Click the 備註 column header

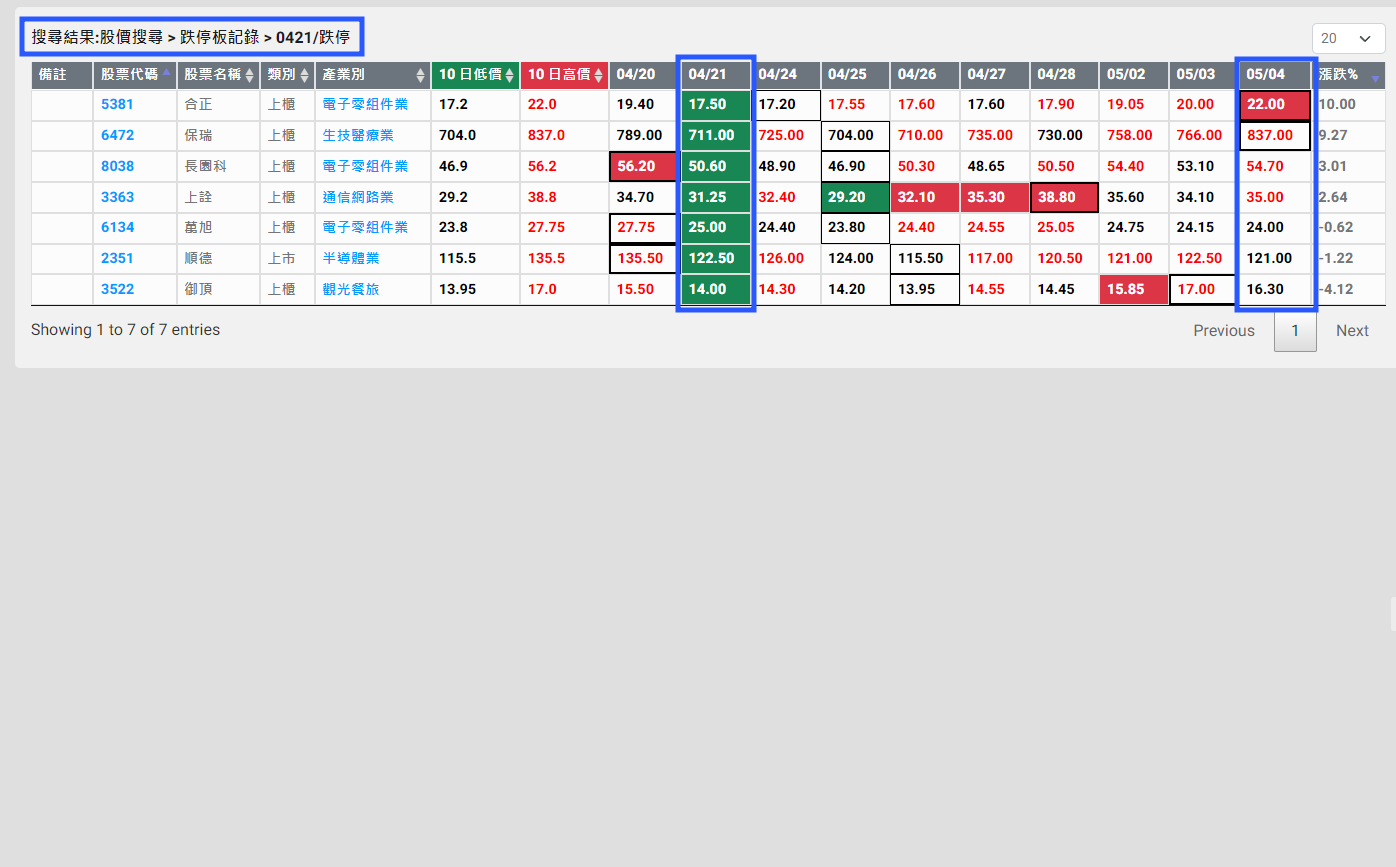(x=62, y=75)
